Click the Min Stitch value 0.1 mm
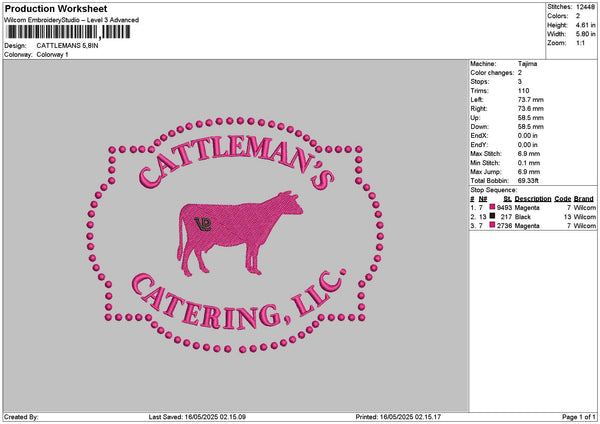Image resolution: width=600 pixels, height=424 pixels. coord(529,163)
